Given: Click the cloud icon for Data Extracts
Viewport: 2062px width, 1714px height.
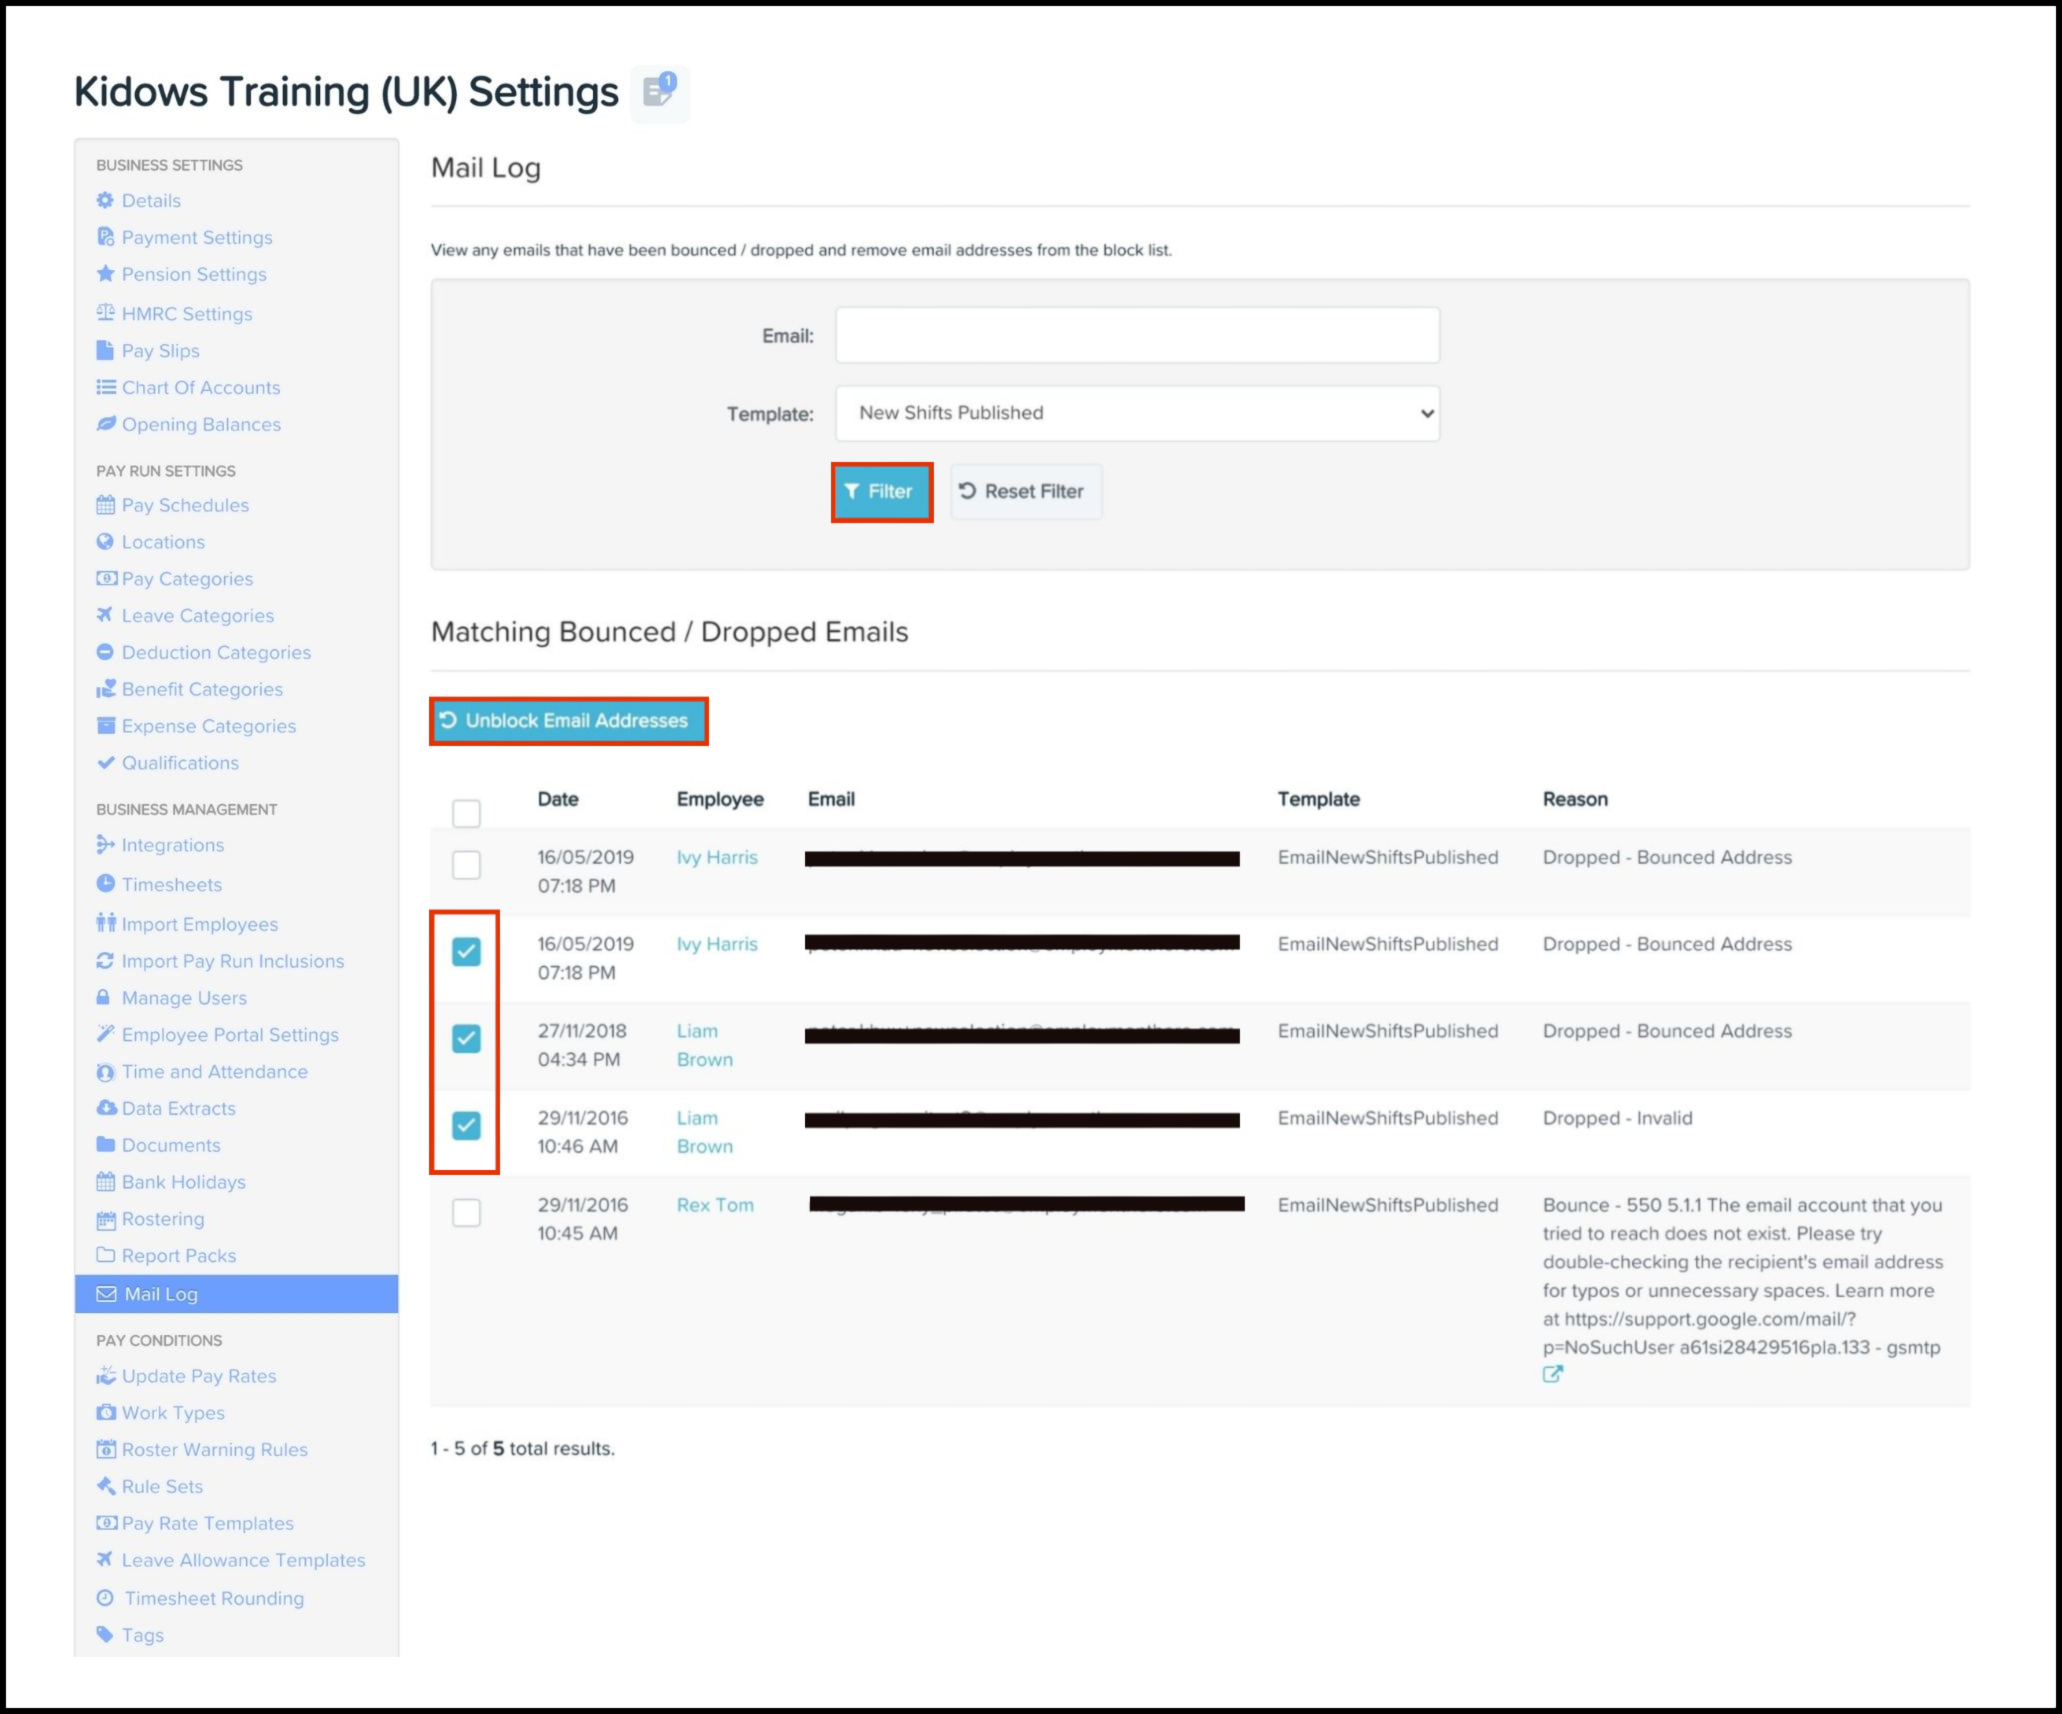Looking at the screenshot, I should click(105, 1108).
